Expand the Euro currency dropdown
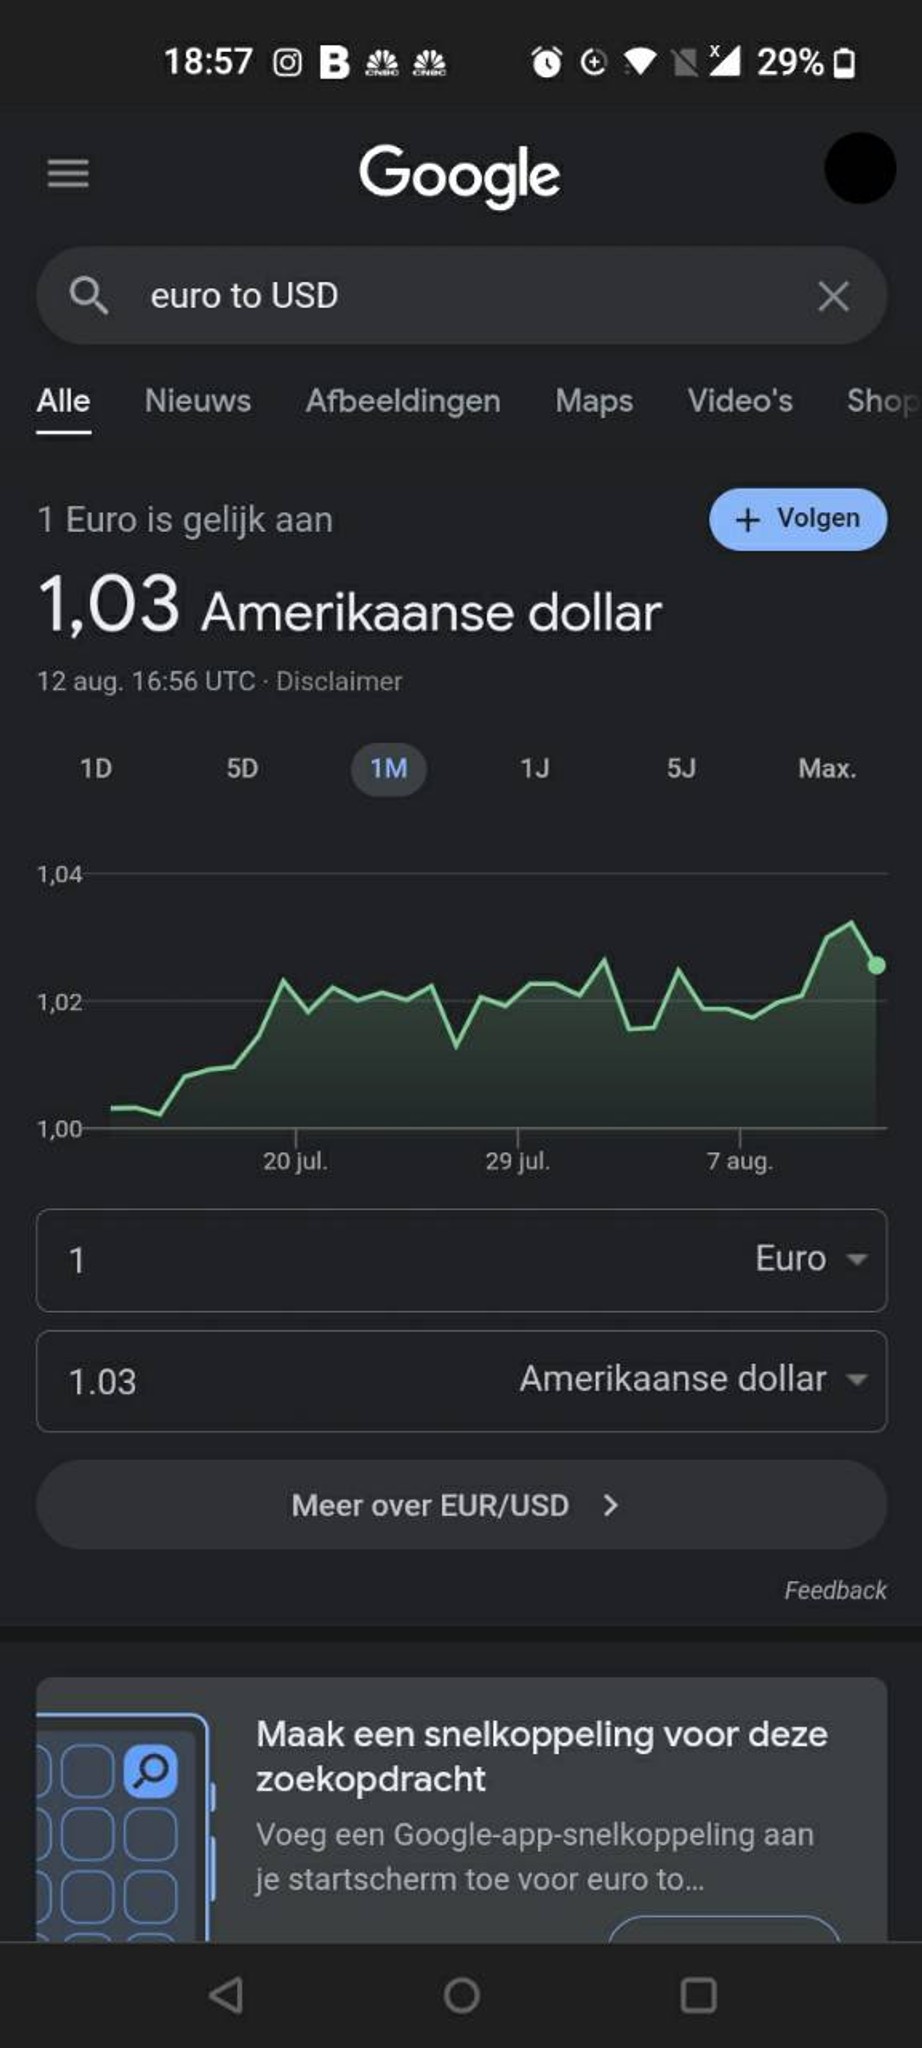Screen dimensions: 922x2048 point(810,1259)
